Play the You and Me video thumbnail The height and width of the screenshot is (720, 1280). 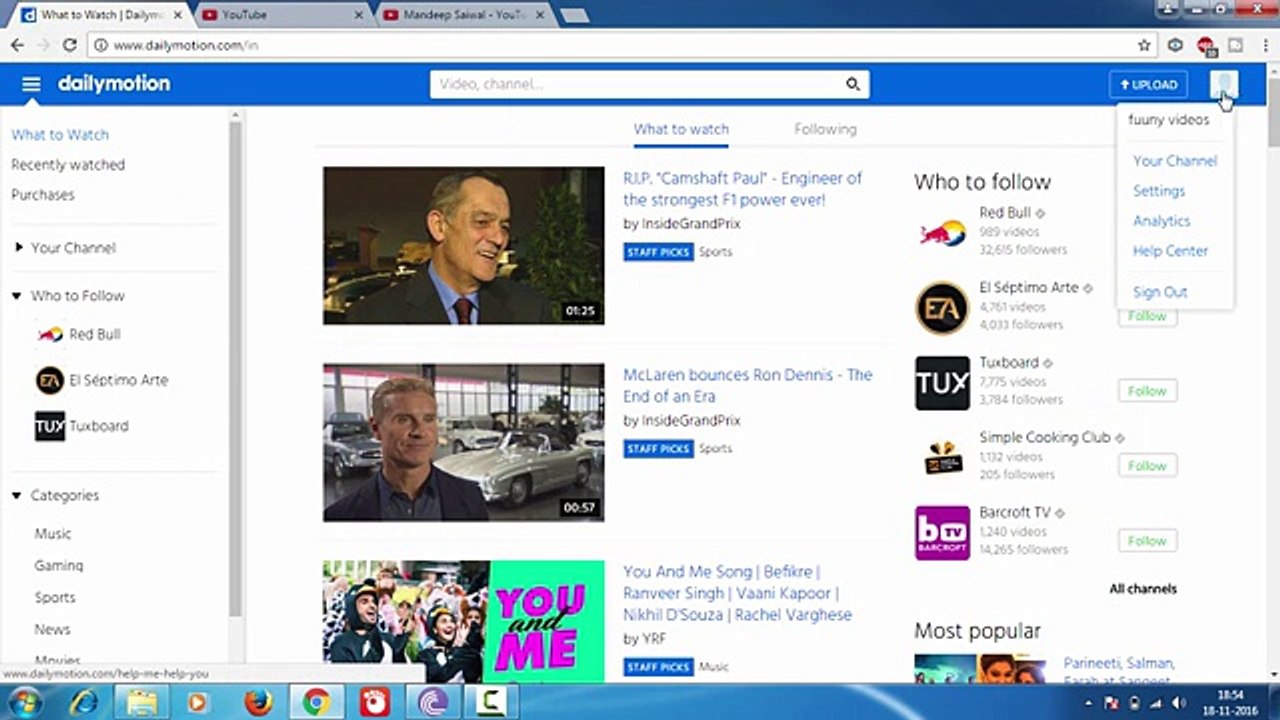click(464, 621)
